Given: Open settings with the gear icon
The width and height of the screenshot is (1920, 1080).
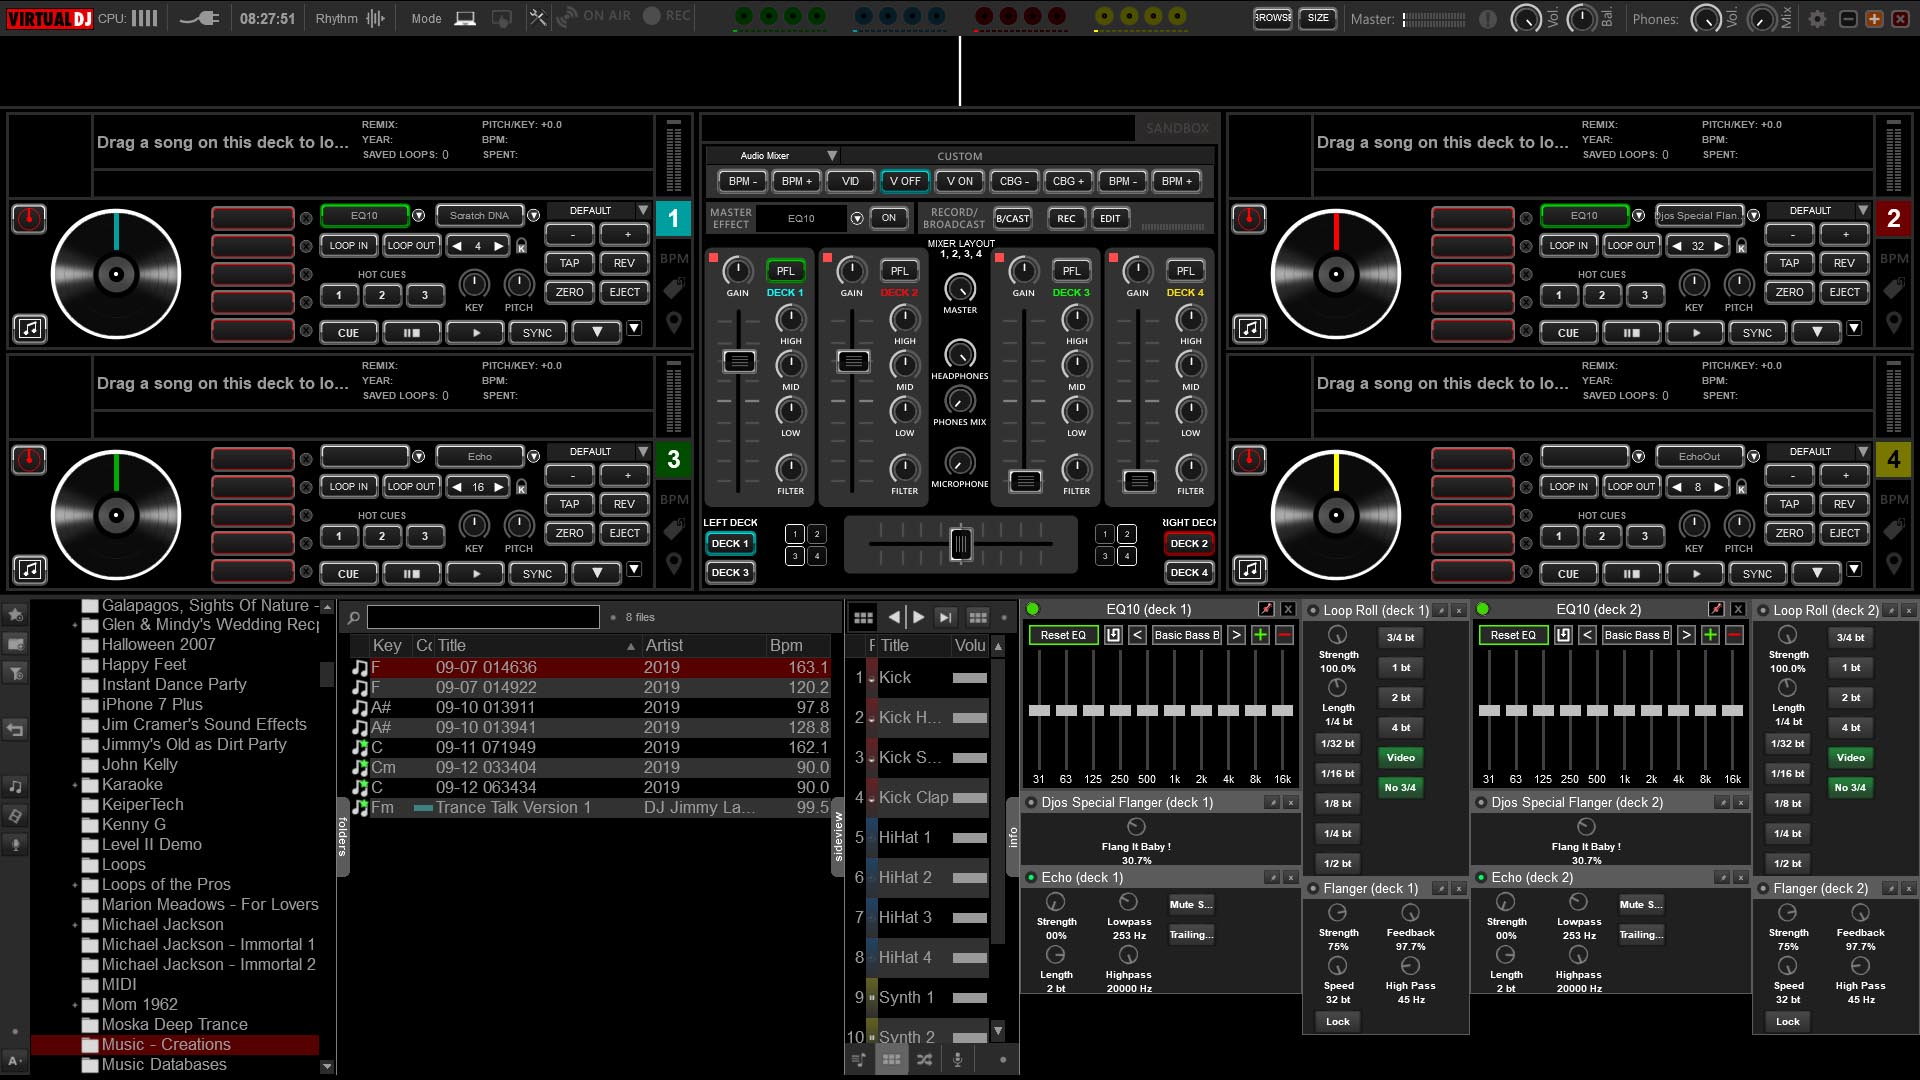Looking at the screenshot, I should click(x=1817, y=18).
